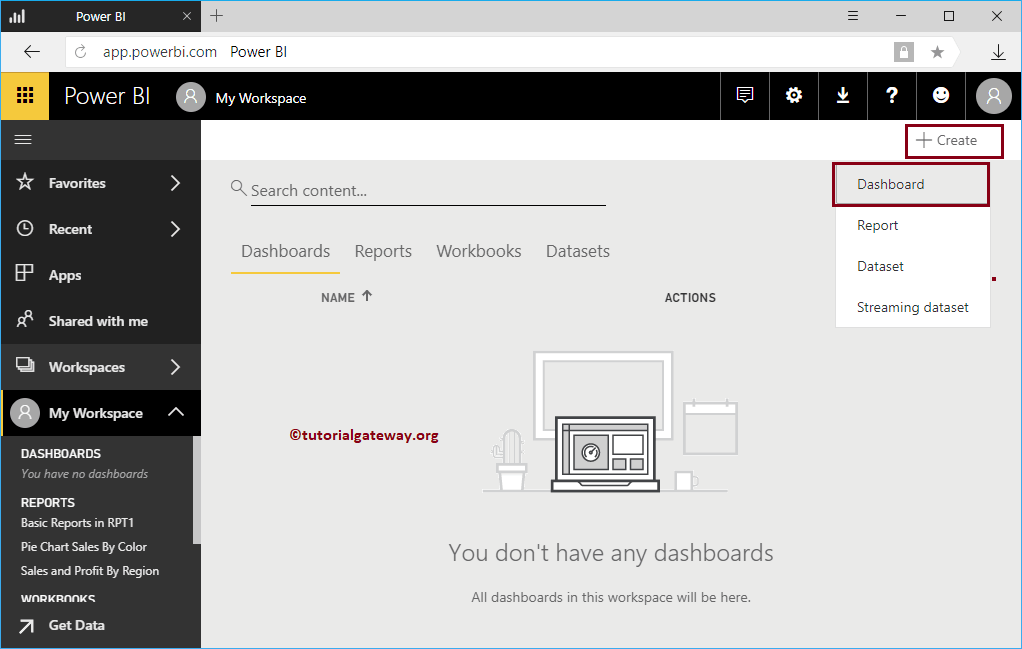The image size is (1022, 649).
Task: Open notifications icon in header
Action: tap(744, 96)
